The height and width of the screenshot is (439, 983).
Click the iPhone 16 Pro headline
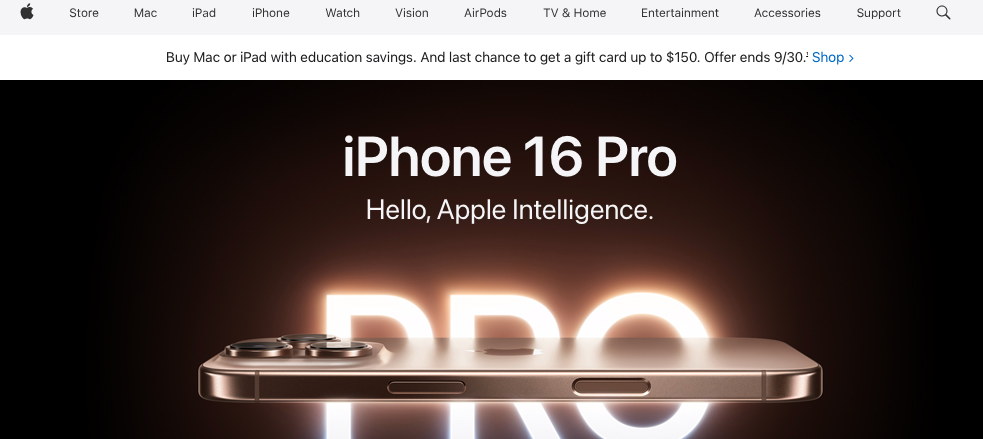tap(510, 157)
